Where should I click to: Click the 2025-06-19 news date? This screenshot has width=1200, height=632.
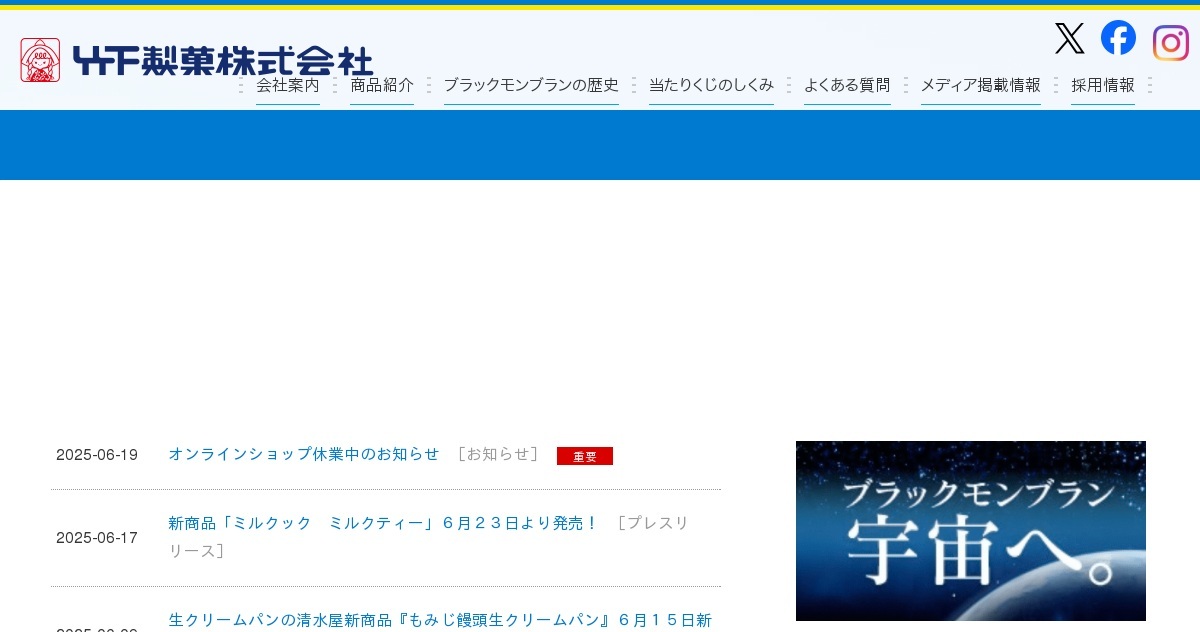pyautogui.click(x=97, y=455)
